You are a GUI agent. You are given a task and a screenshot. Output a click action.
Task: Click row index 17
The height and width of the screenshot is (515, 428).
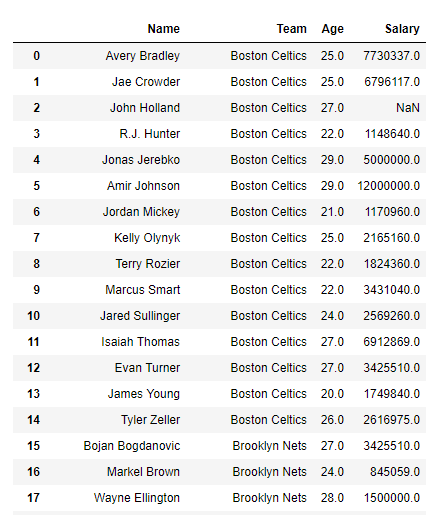(33, 498)
